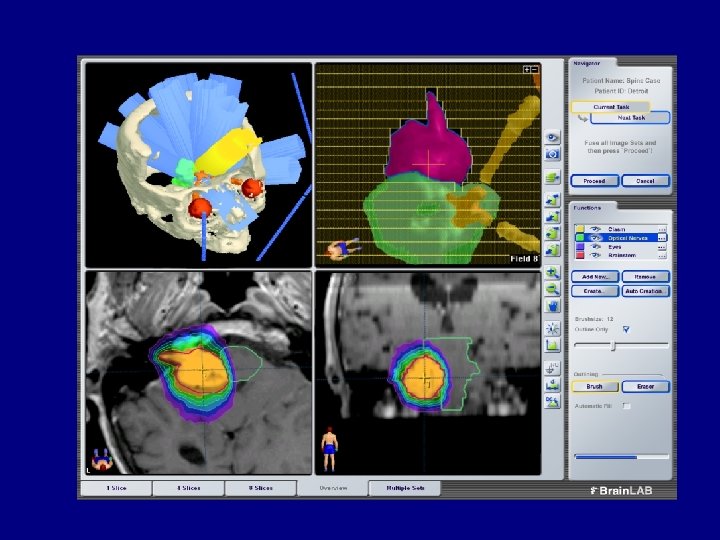Select the blue hand pan tool

pos(552,306)
